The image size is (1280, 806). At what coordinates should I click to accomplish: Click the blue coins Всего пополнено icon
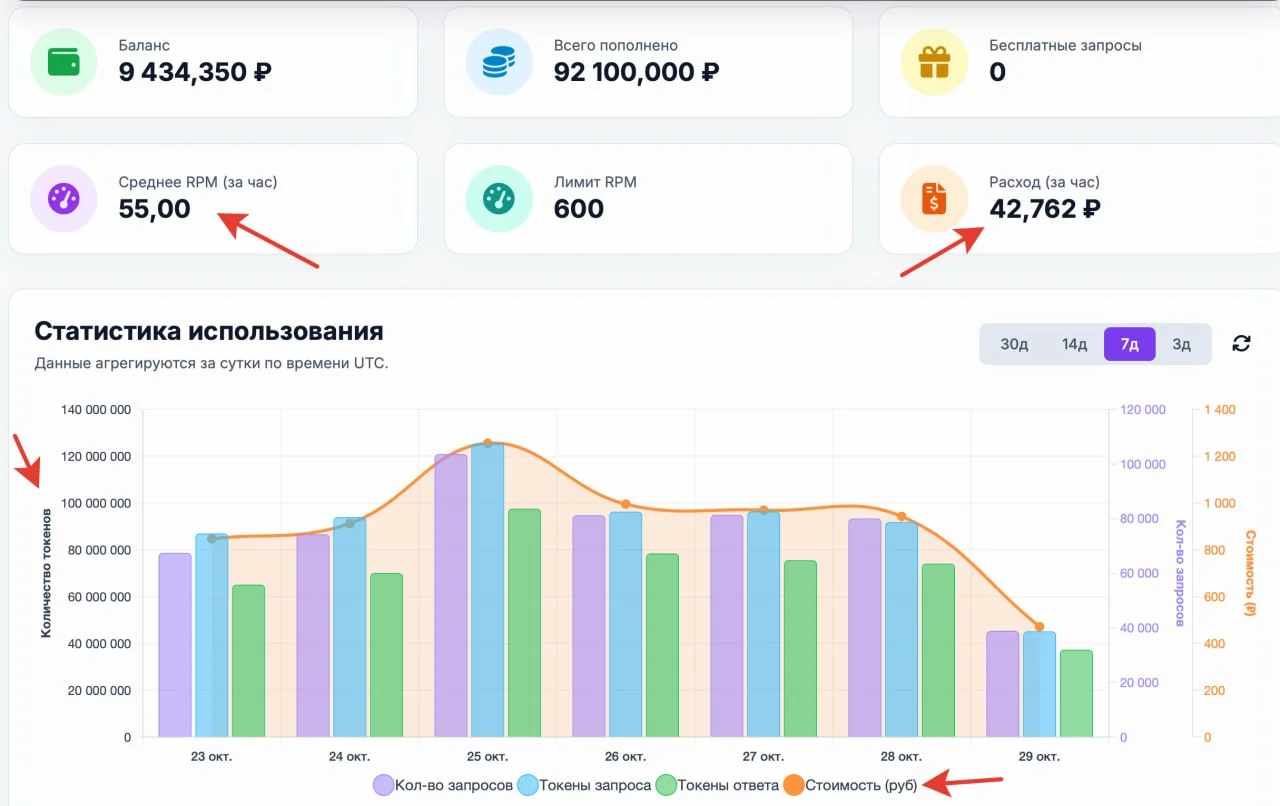(499, 62)
